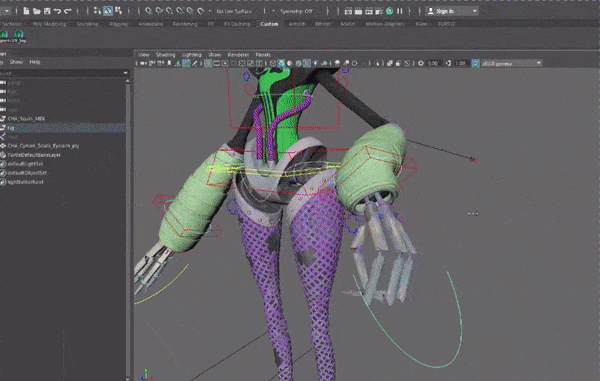Screen dimensions: 600x381
Task: Enable Snap to curves magnet icon
Action: (159, 11)
